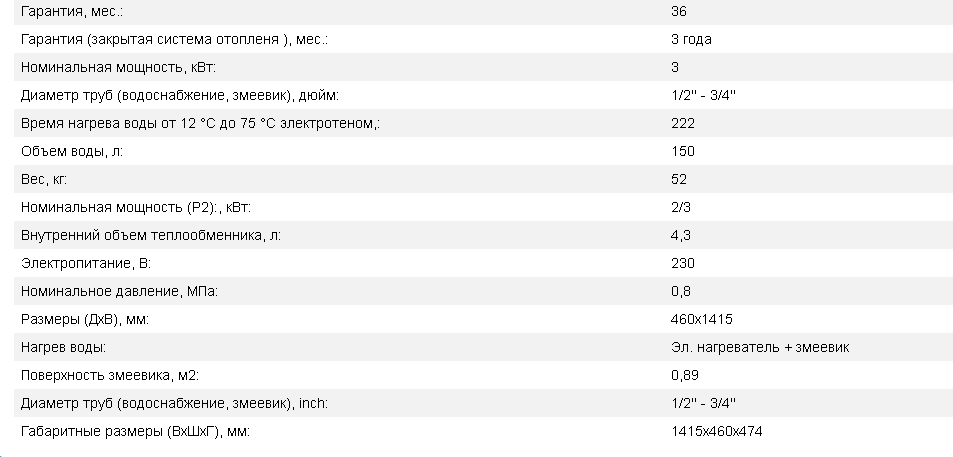Select the dimensions value 460x1415
This screenshot has height=457, width=953.
click(x=702, y=319)
